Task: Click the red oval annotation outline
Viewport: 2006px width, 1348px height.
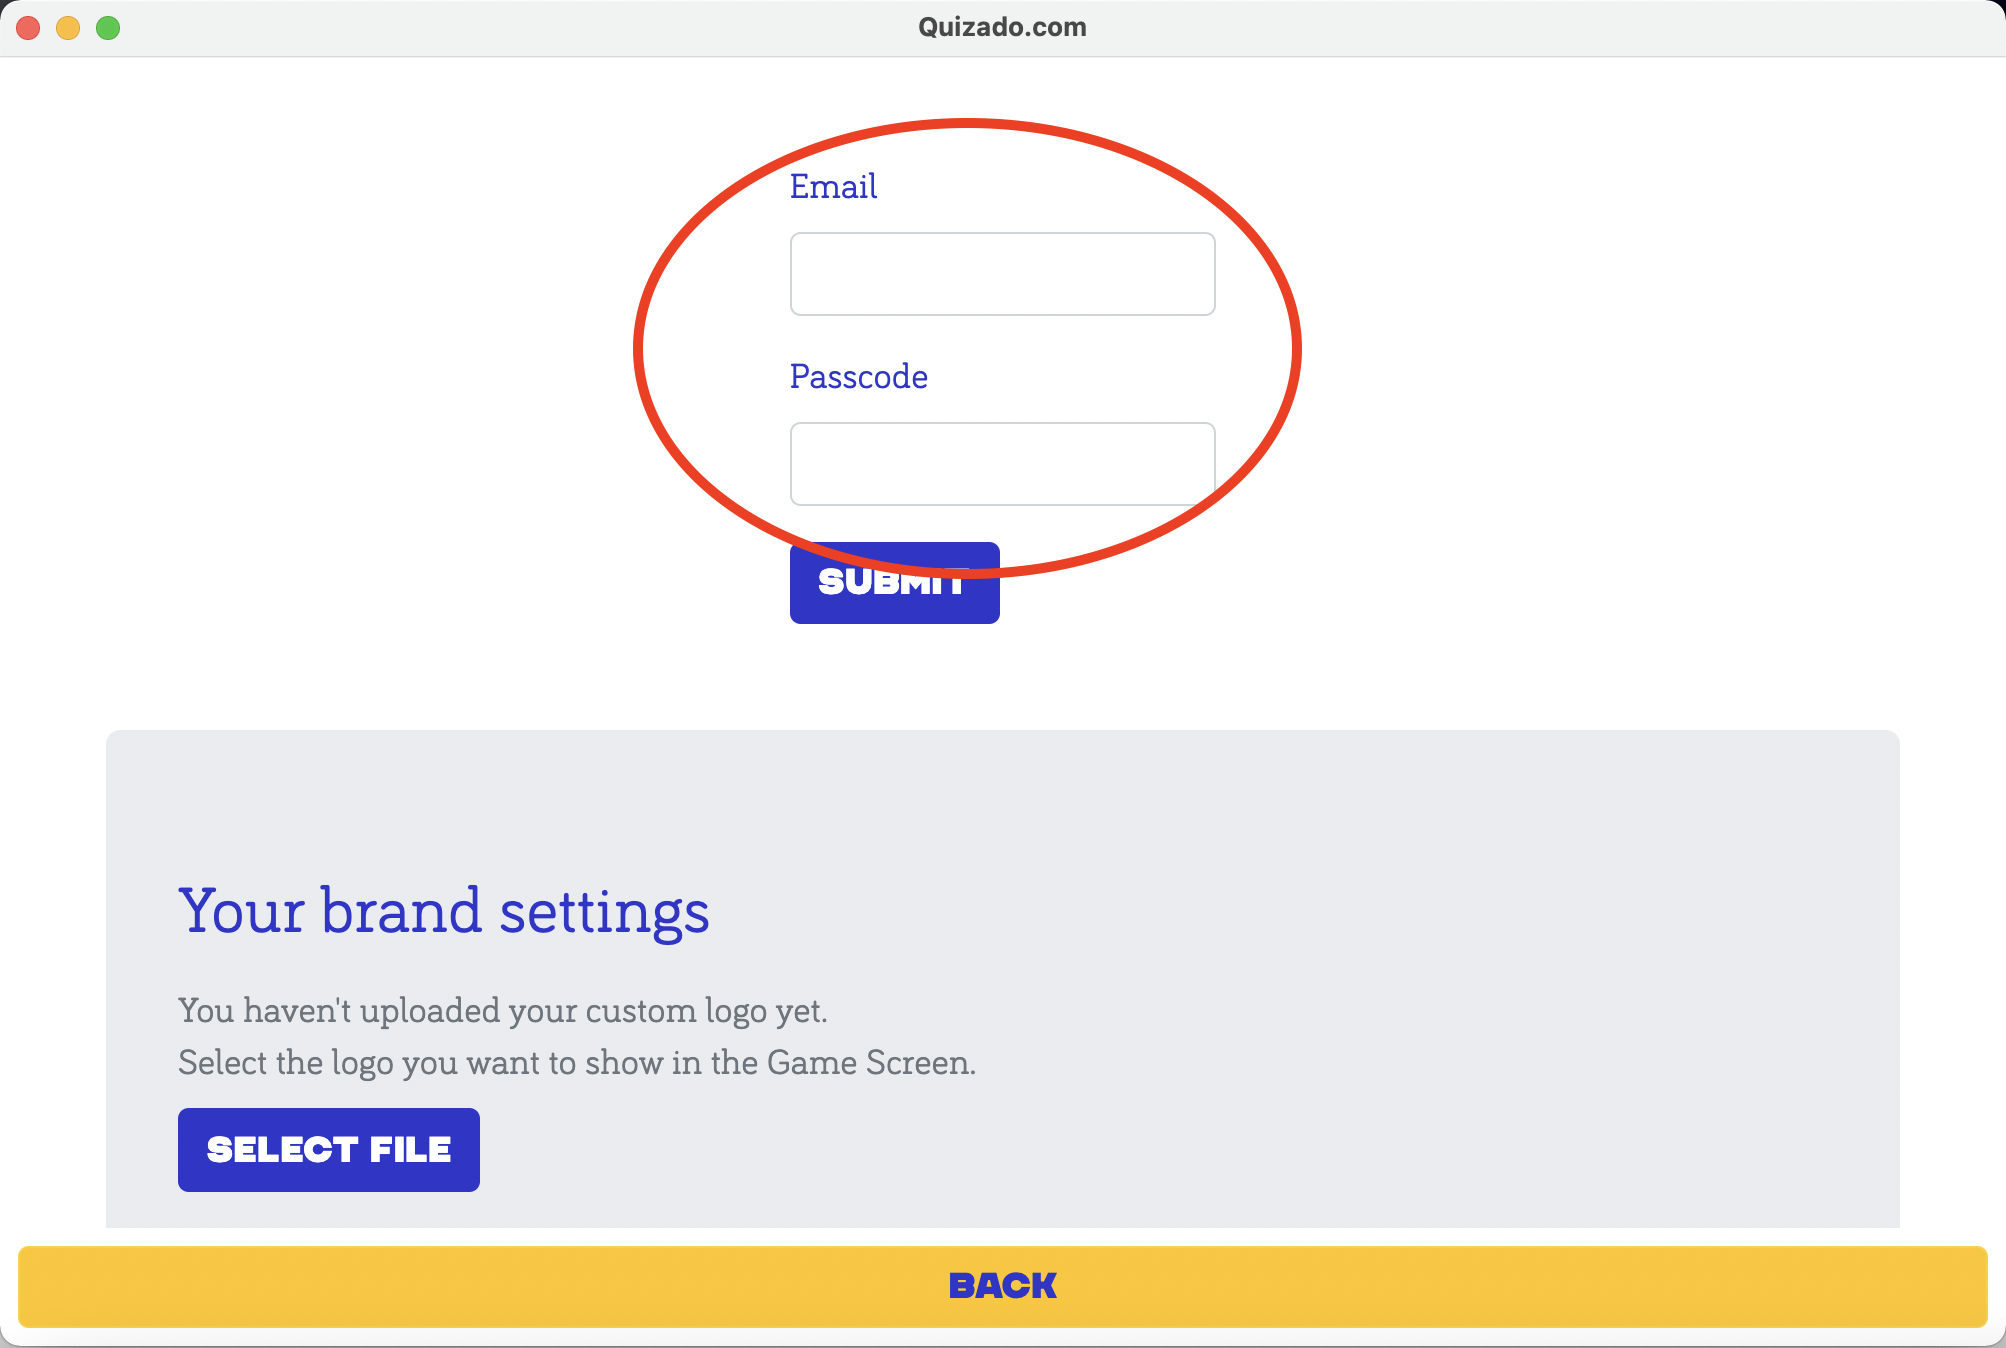Action: click(637, 350)
